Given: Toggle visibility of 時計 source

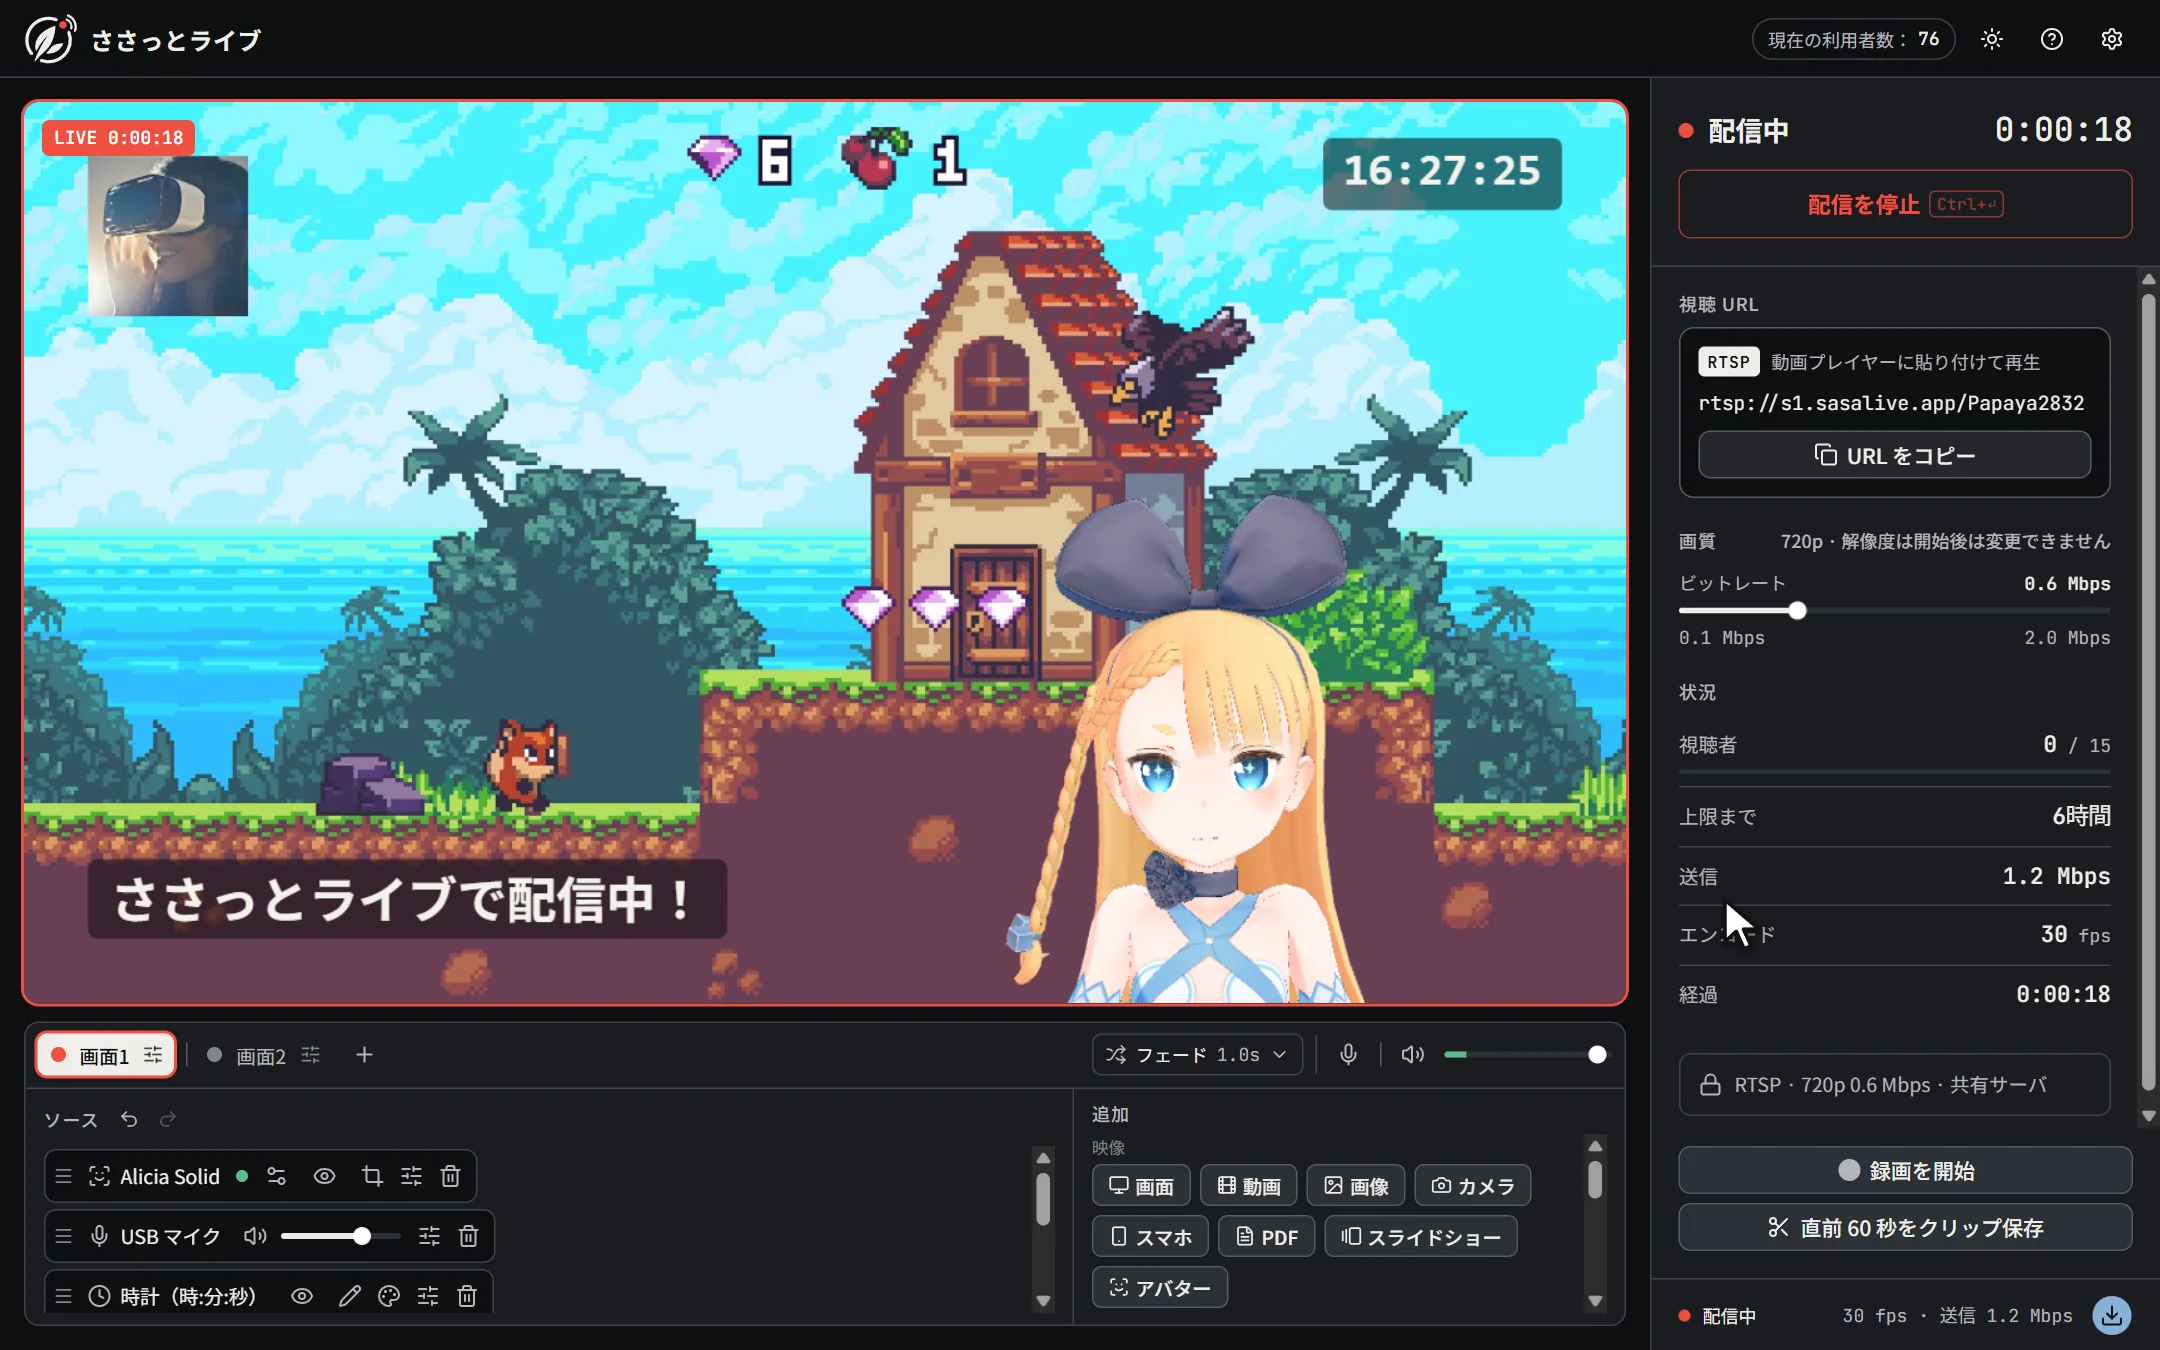Looking at the screenshot, I should [x=302, y=1296].
